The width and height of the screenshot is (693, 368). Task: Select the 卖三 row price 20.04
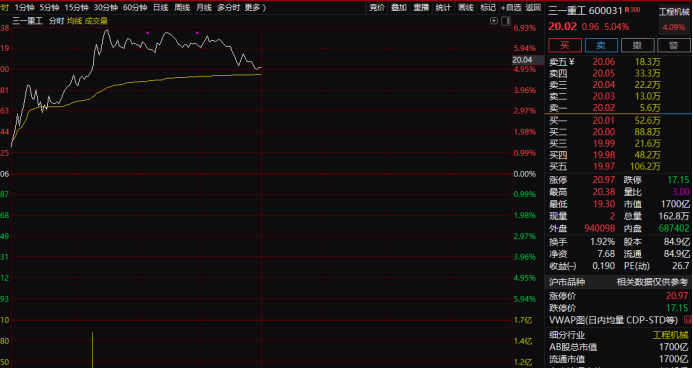click(x=604, y=85)
